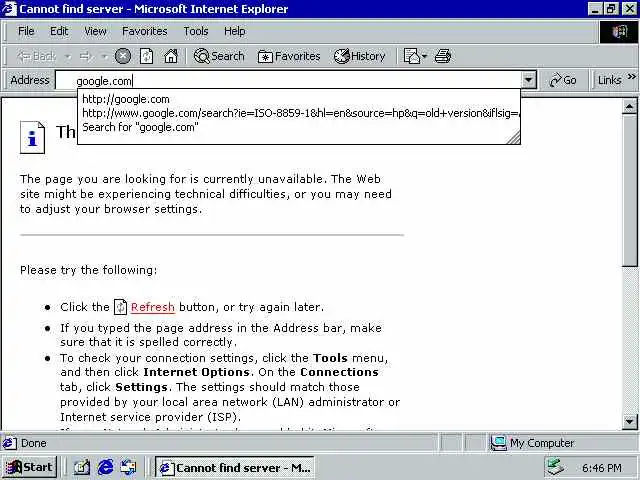This screenshot has height=480, width=640.
Task: Click the scrollbar down arrow
Action: click(x=629, y=420)
